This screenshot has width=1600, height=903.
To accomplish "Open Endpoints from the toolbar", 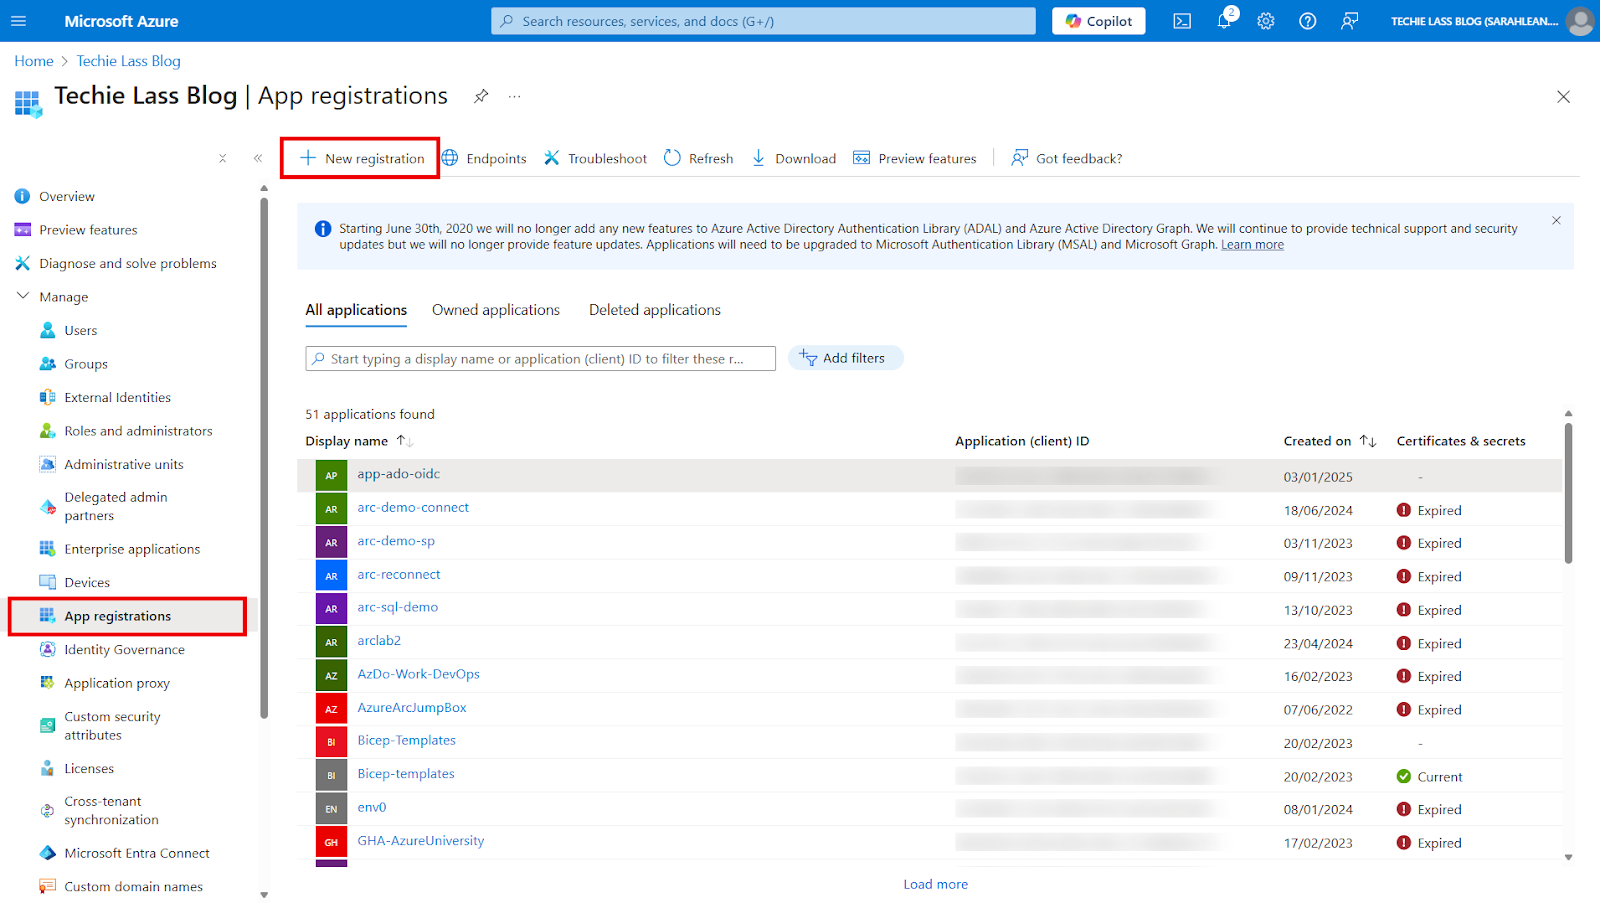I will 484,158.
